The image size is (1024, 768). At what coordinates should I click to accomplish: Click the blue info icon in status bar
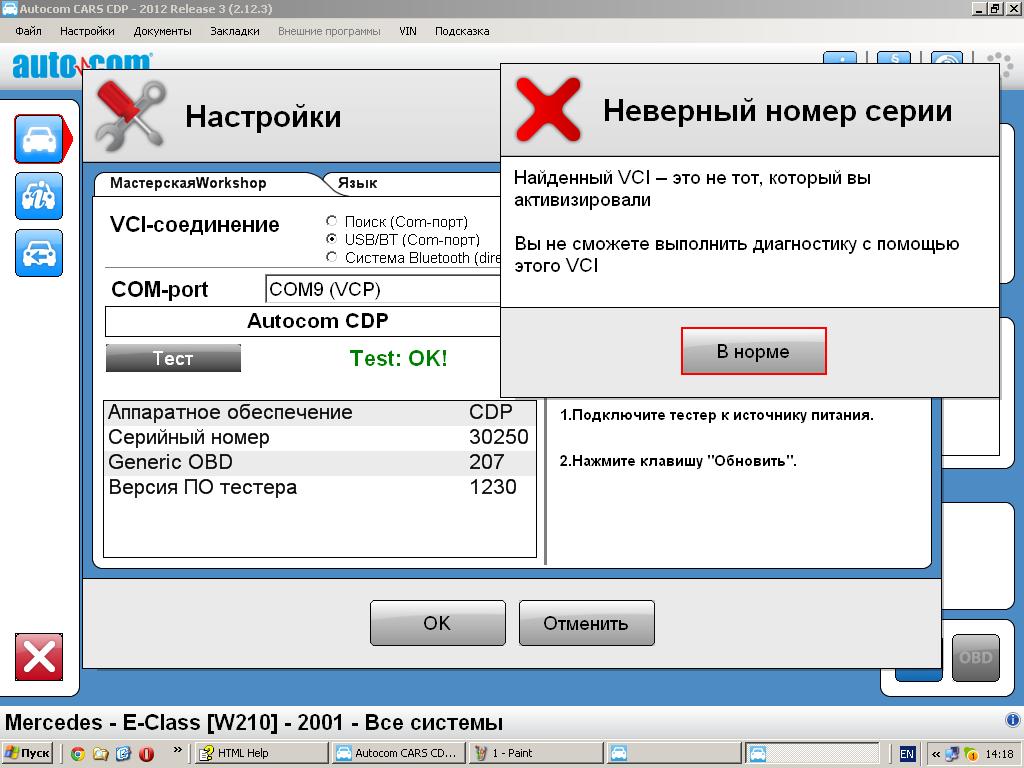point(1012,720)
